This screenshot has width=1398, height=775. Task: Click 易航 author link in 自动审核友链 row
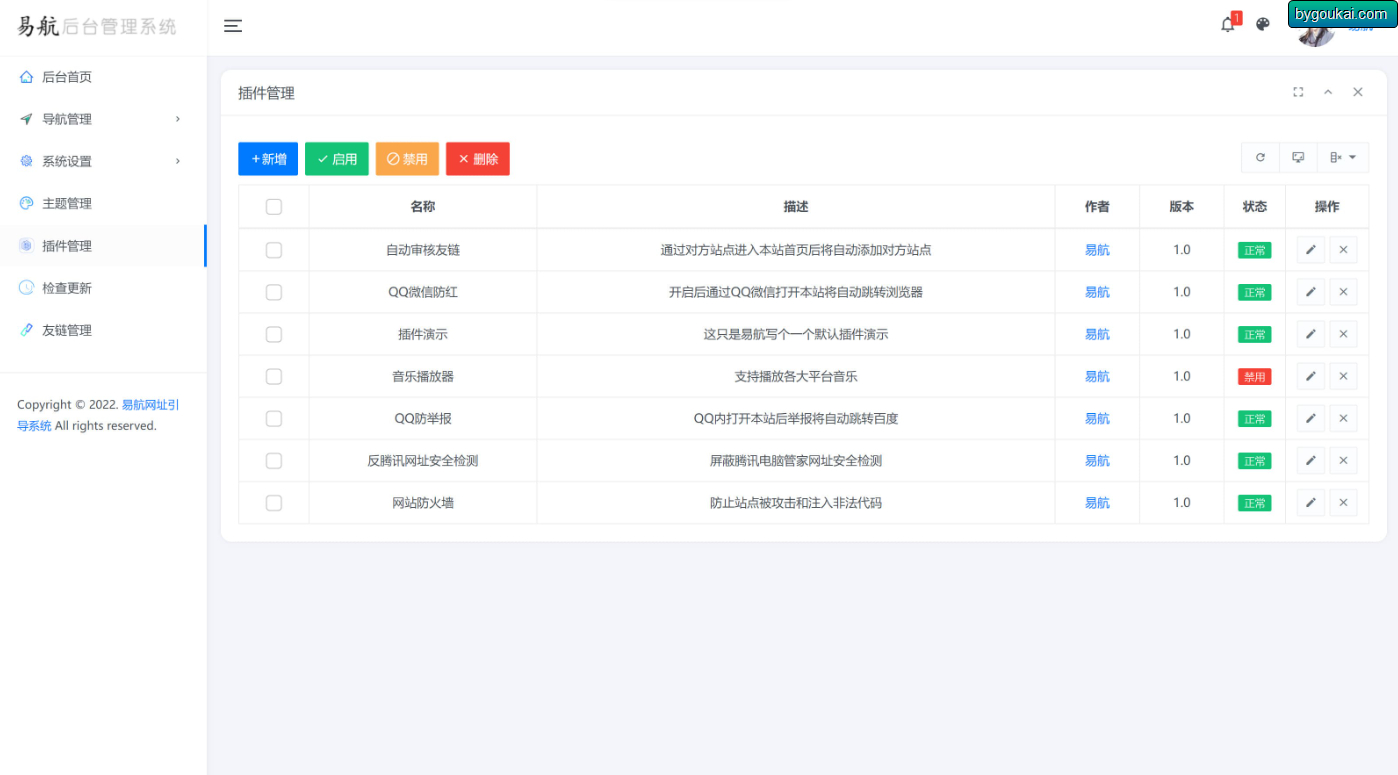(1097, 250)
